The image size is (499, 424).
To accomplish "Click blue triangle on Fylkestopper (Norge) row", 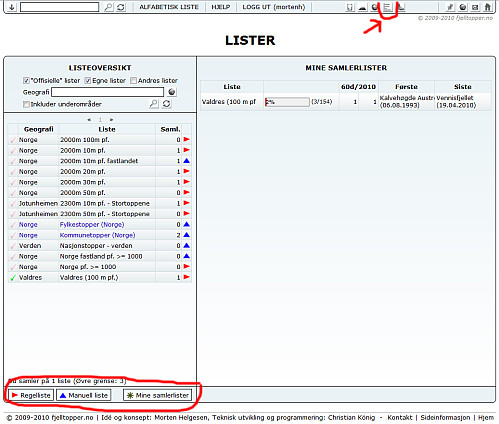I will click(187, 224).
